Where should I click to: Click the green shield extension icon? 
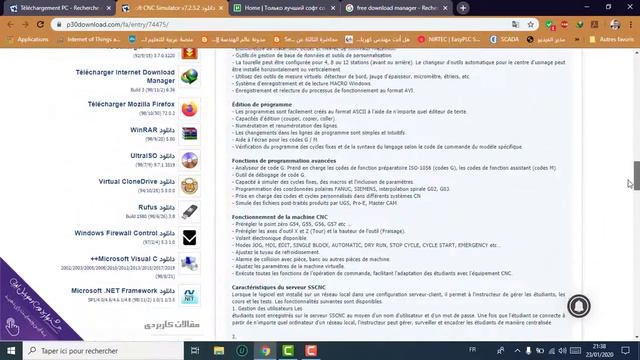[549, 25]
